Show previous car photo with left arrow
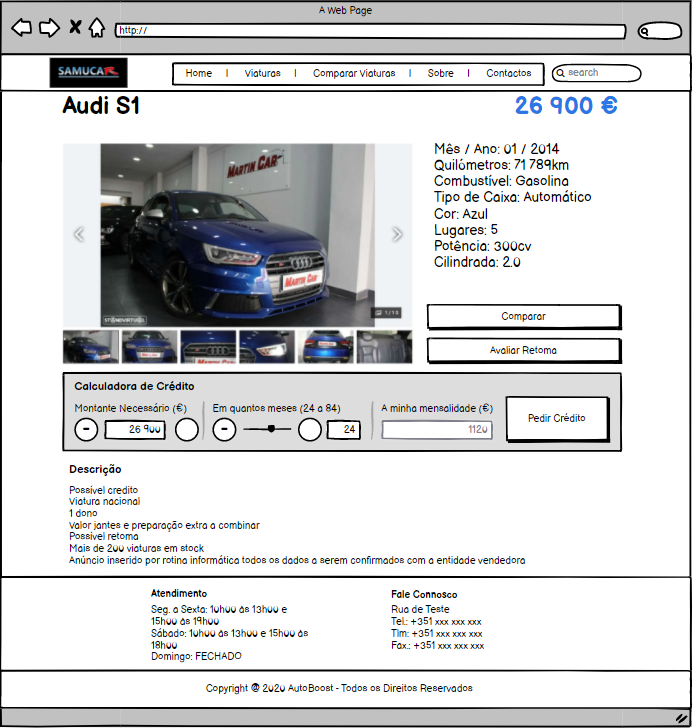 tap(79, 235)
